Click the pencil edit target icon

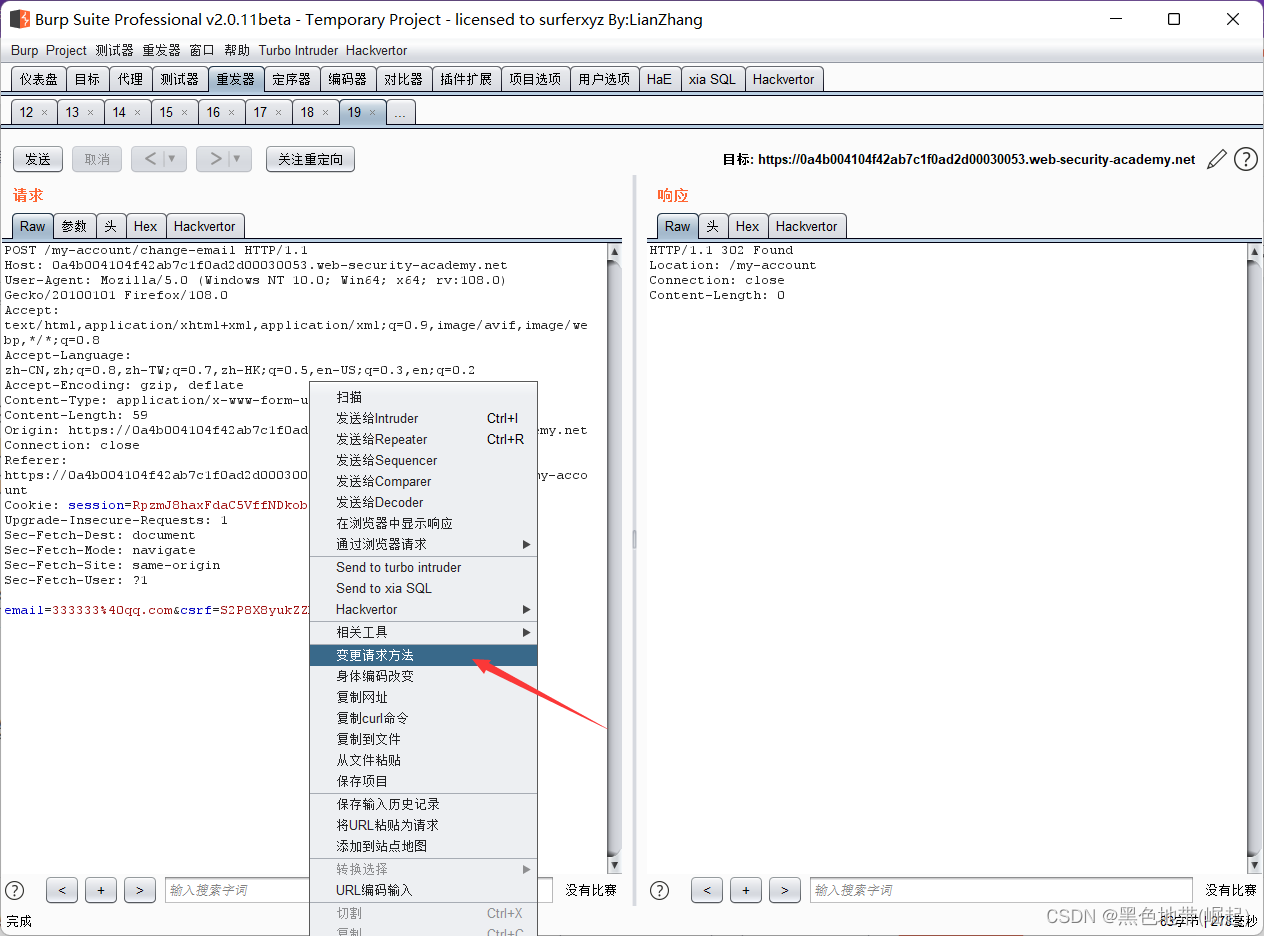pos(1217,159)
